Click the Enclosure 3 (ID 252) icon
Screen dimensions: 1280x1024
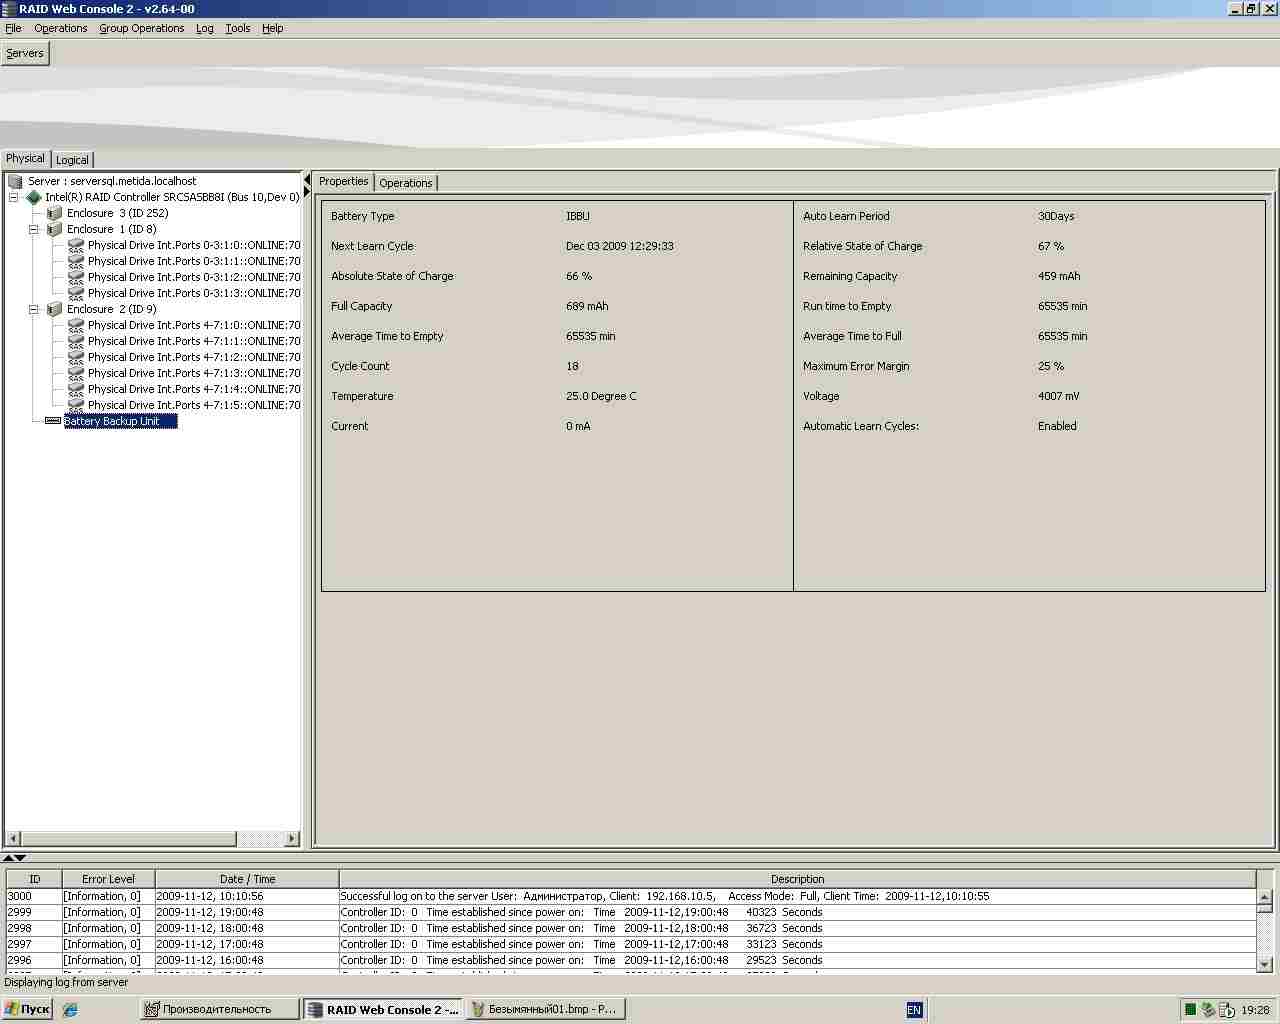(55, 213)
